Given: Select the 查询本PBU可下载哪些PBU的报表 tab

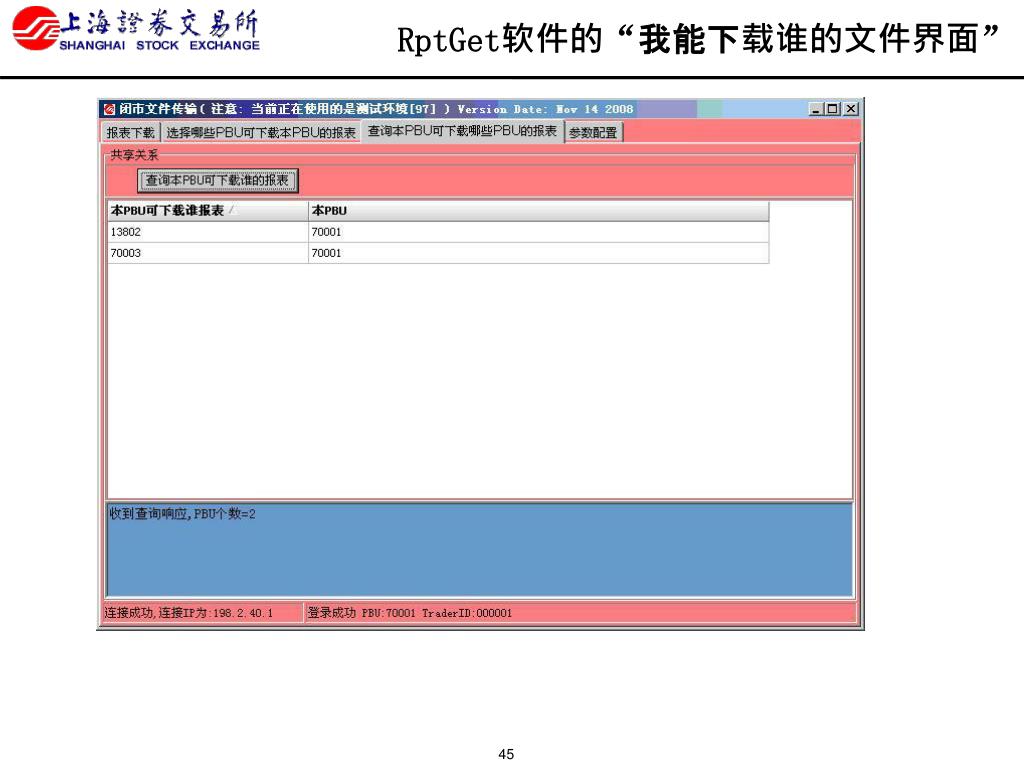Looking at the screenshot, I should (x=462, y=131).
